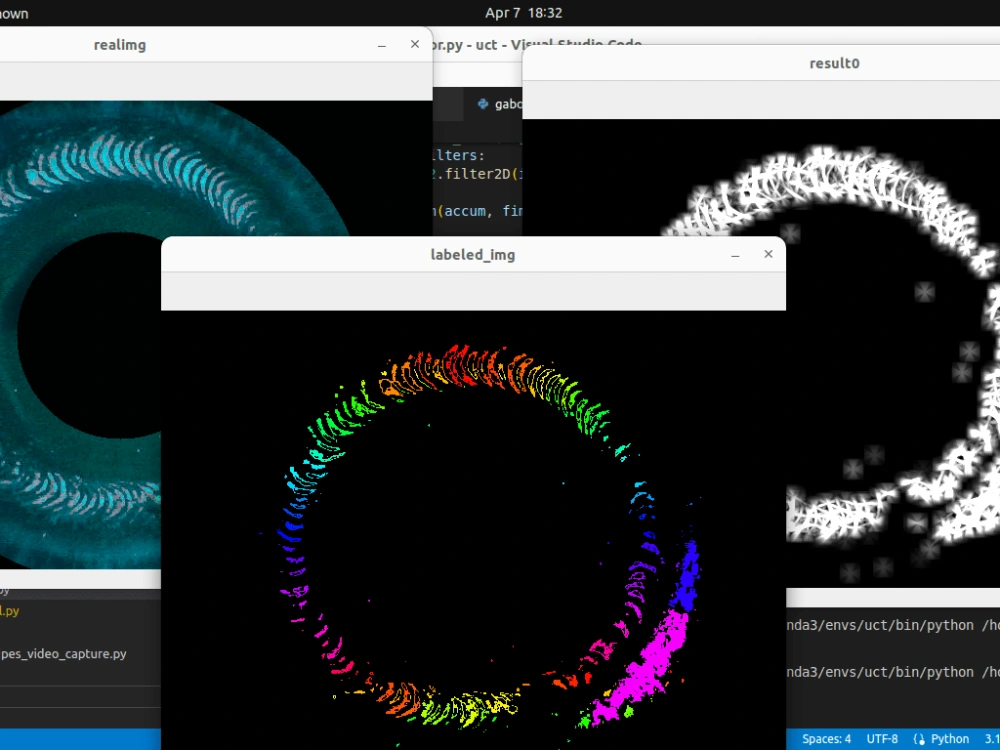Click second envs/uct/bin/python terminal line
Viewport: 1000px width, 750px height.
(892, 672)
